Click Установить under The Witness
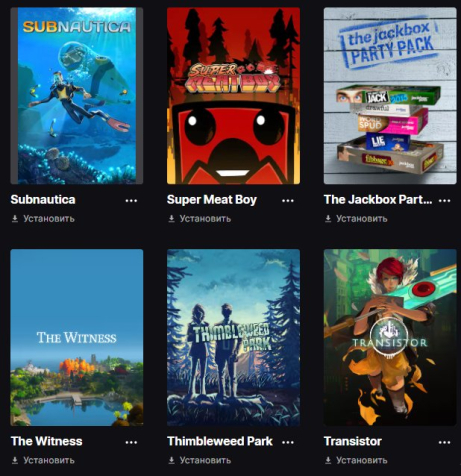 coord(49,460)
